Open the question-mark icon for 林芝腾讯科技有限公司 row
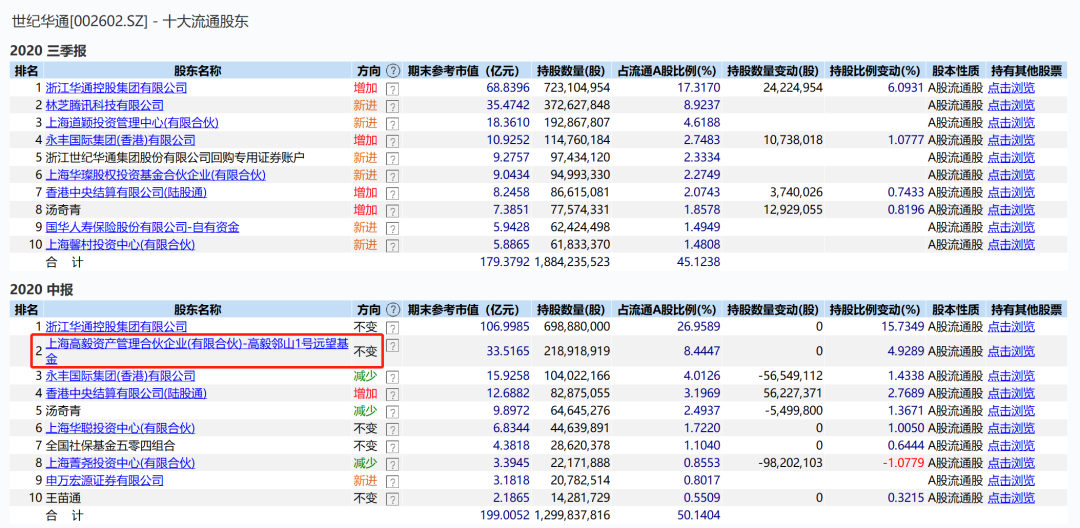Image resolution: width=1080 pixels, height=528 pixels. (x=392, y=106)
